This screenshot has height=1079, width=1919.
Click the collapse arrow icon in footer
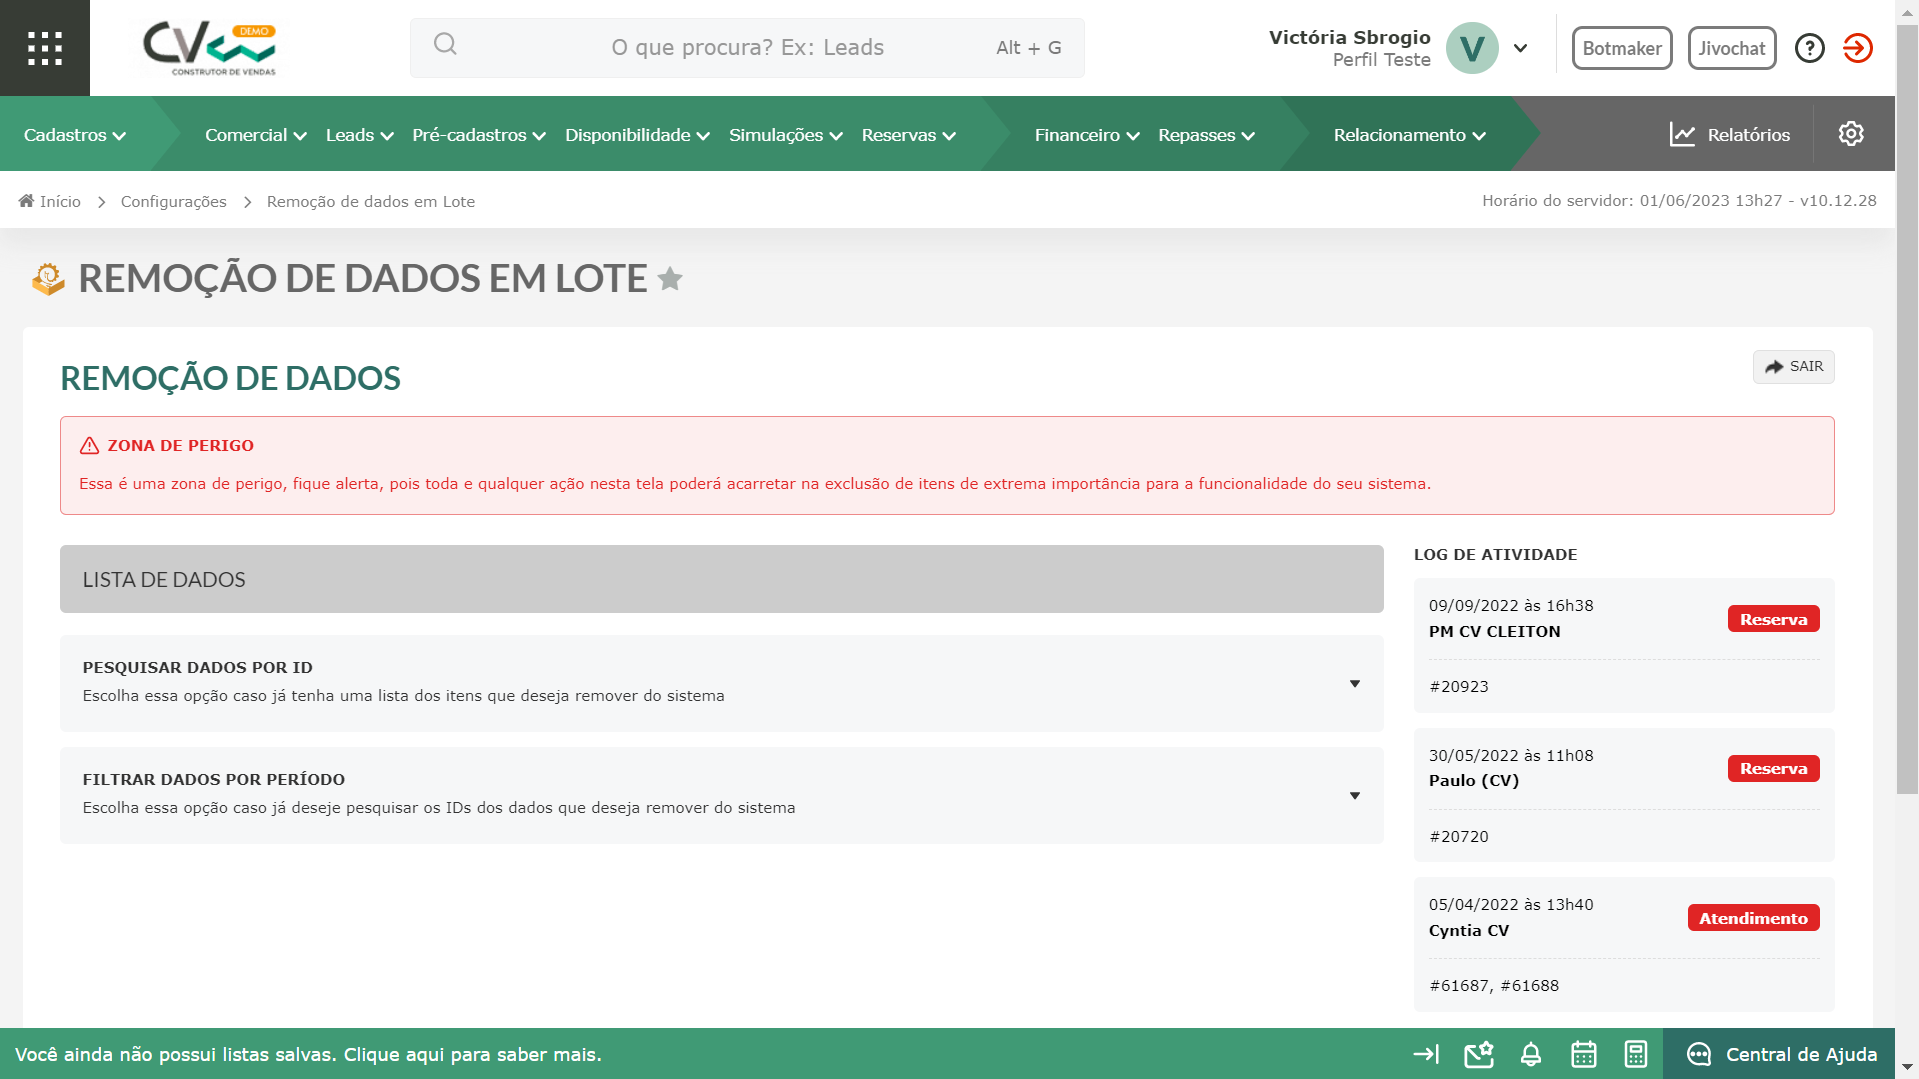point(1426,1054)
